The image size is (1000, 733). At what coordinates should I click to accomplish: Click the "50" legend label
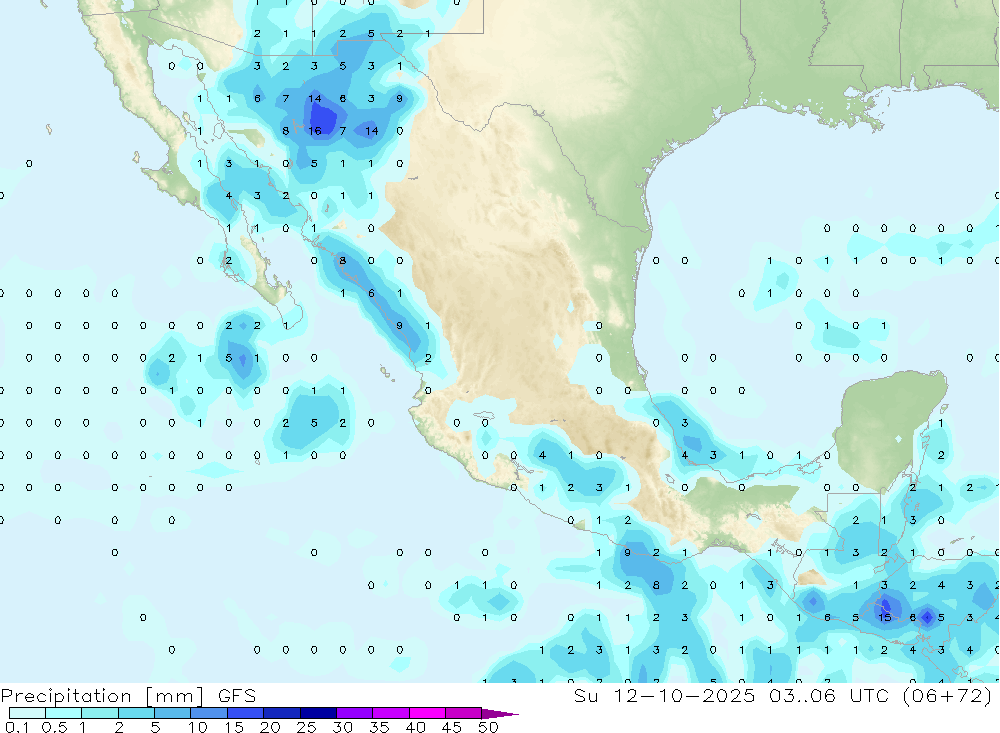coord(488,727)
